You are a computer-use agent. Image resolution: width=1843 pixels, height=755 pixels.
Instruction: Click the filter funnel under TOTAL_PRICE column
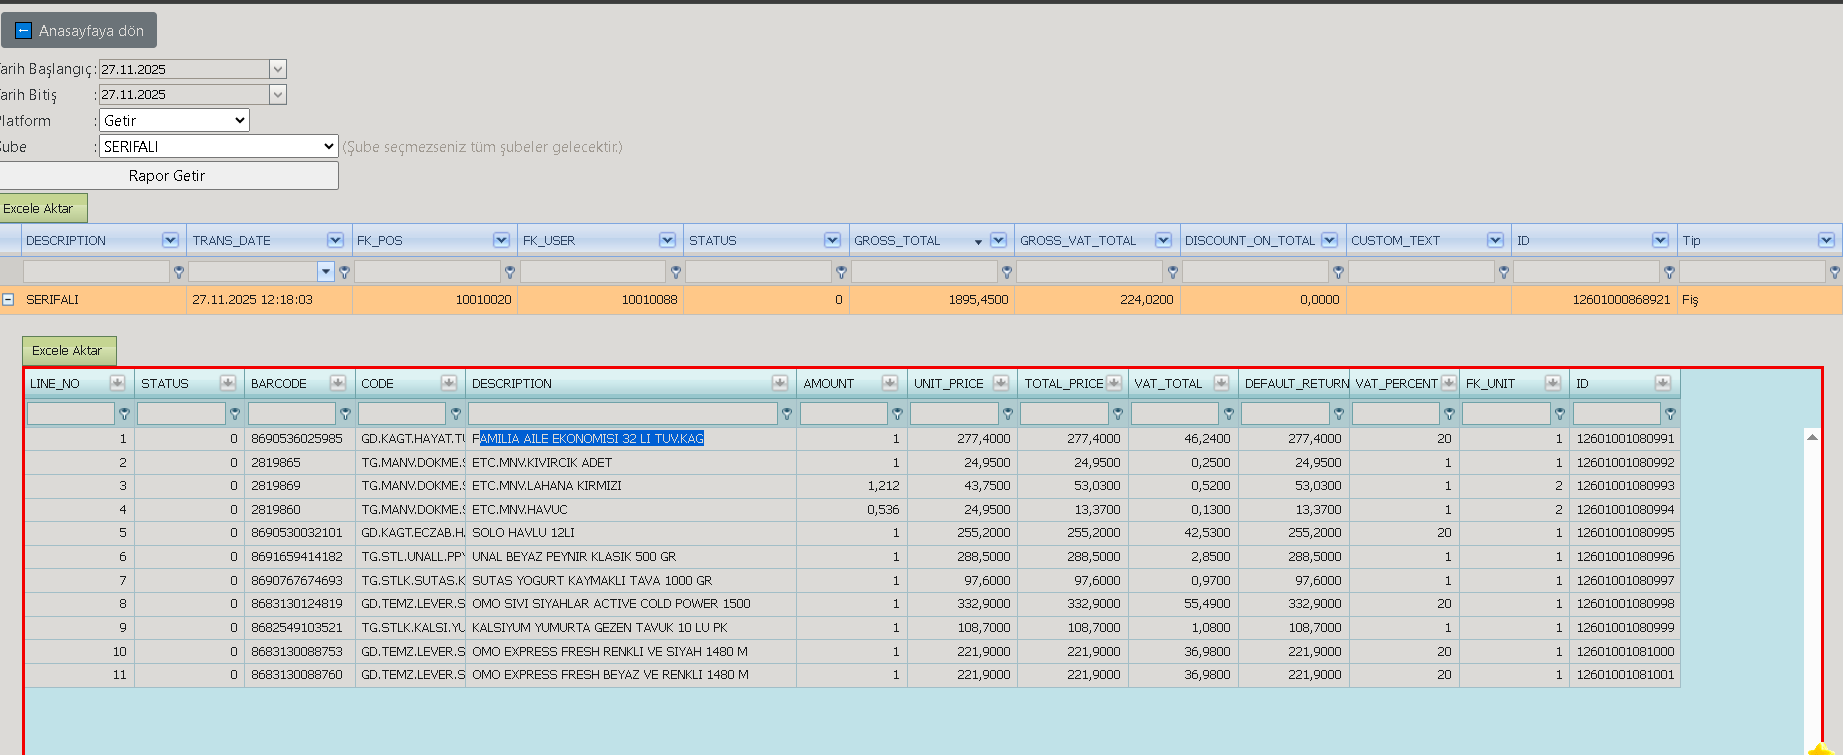pyautogui.click(x=1118, y=414)
